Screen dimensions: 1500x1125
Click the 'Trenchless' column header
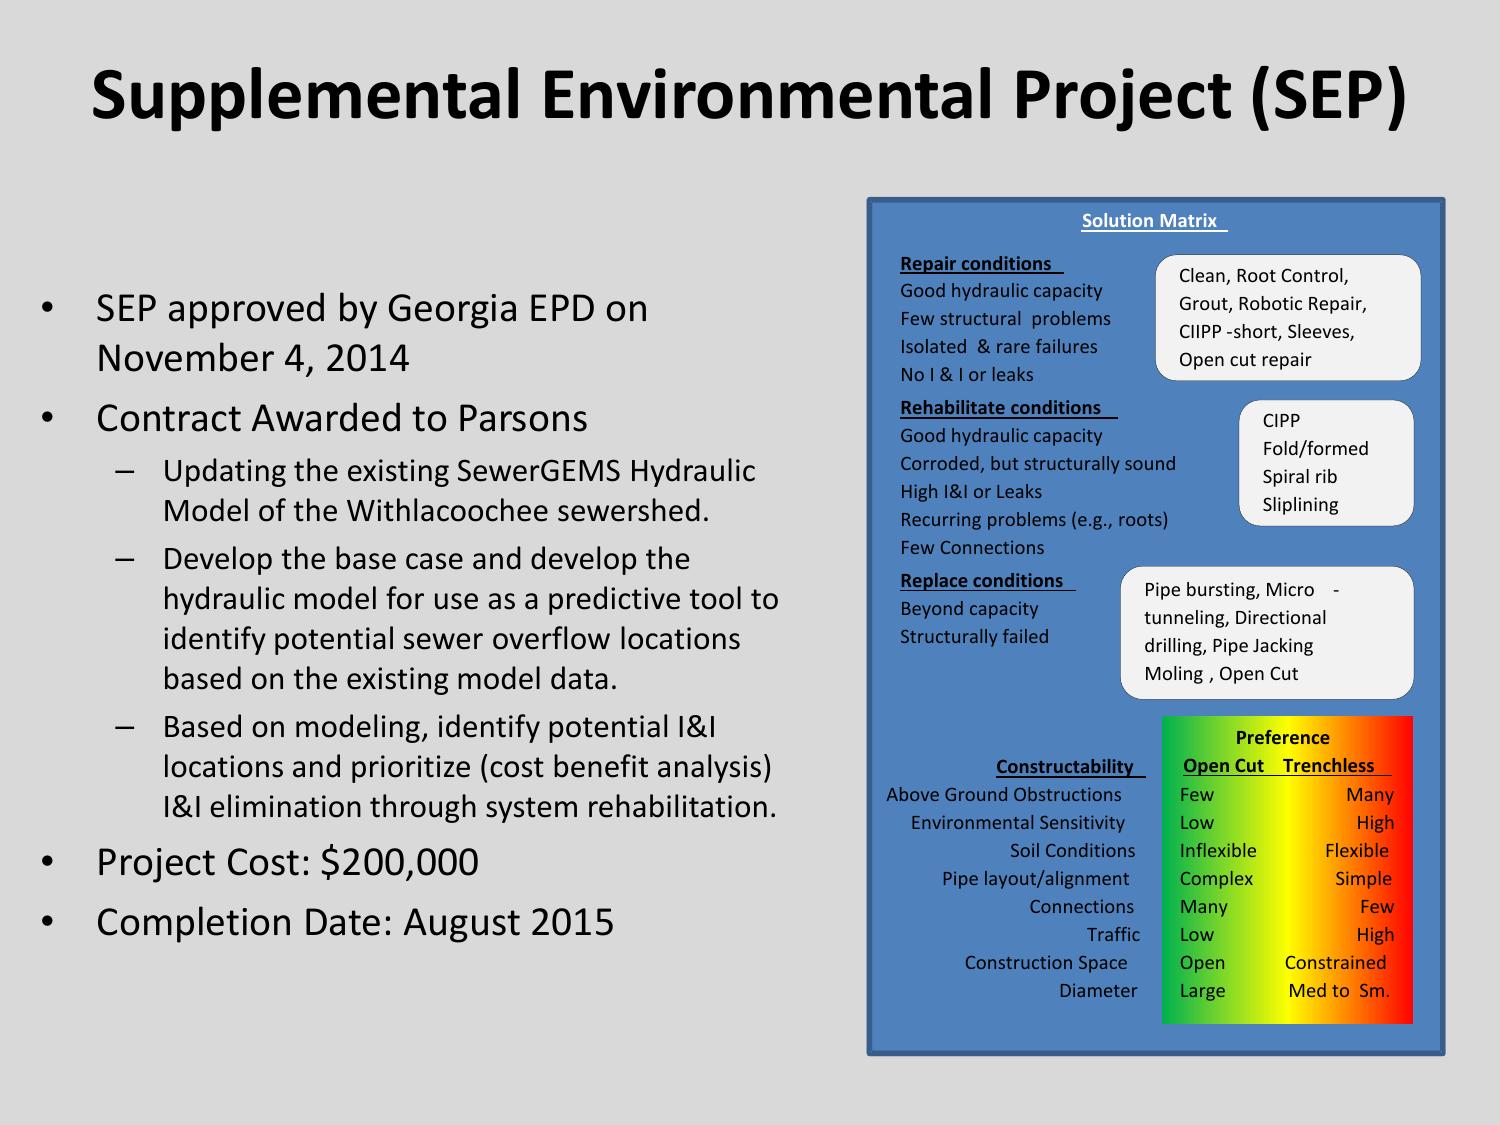[x=1329, y=766]
